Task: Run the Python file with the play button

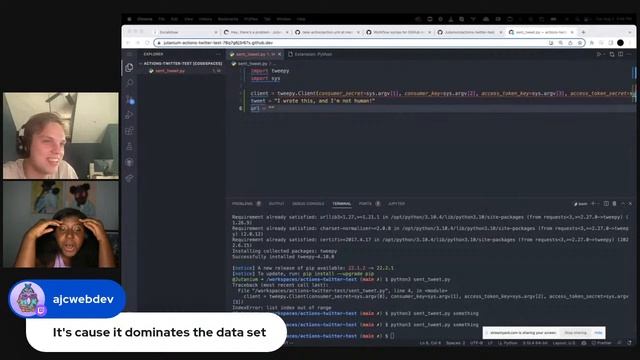Action: (599, 54)
